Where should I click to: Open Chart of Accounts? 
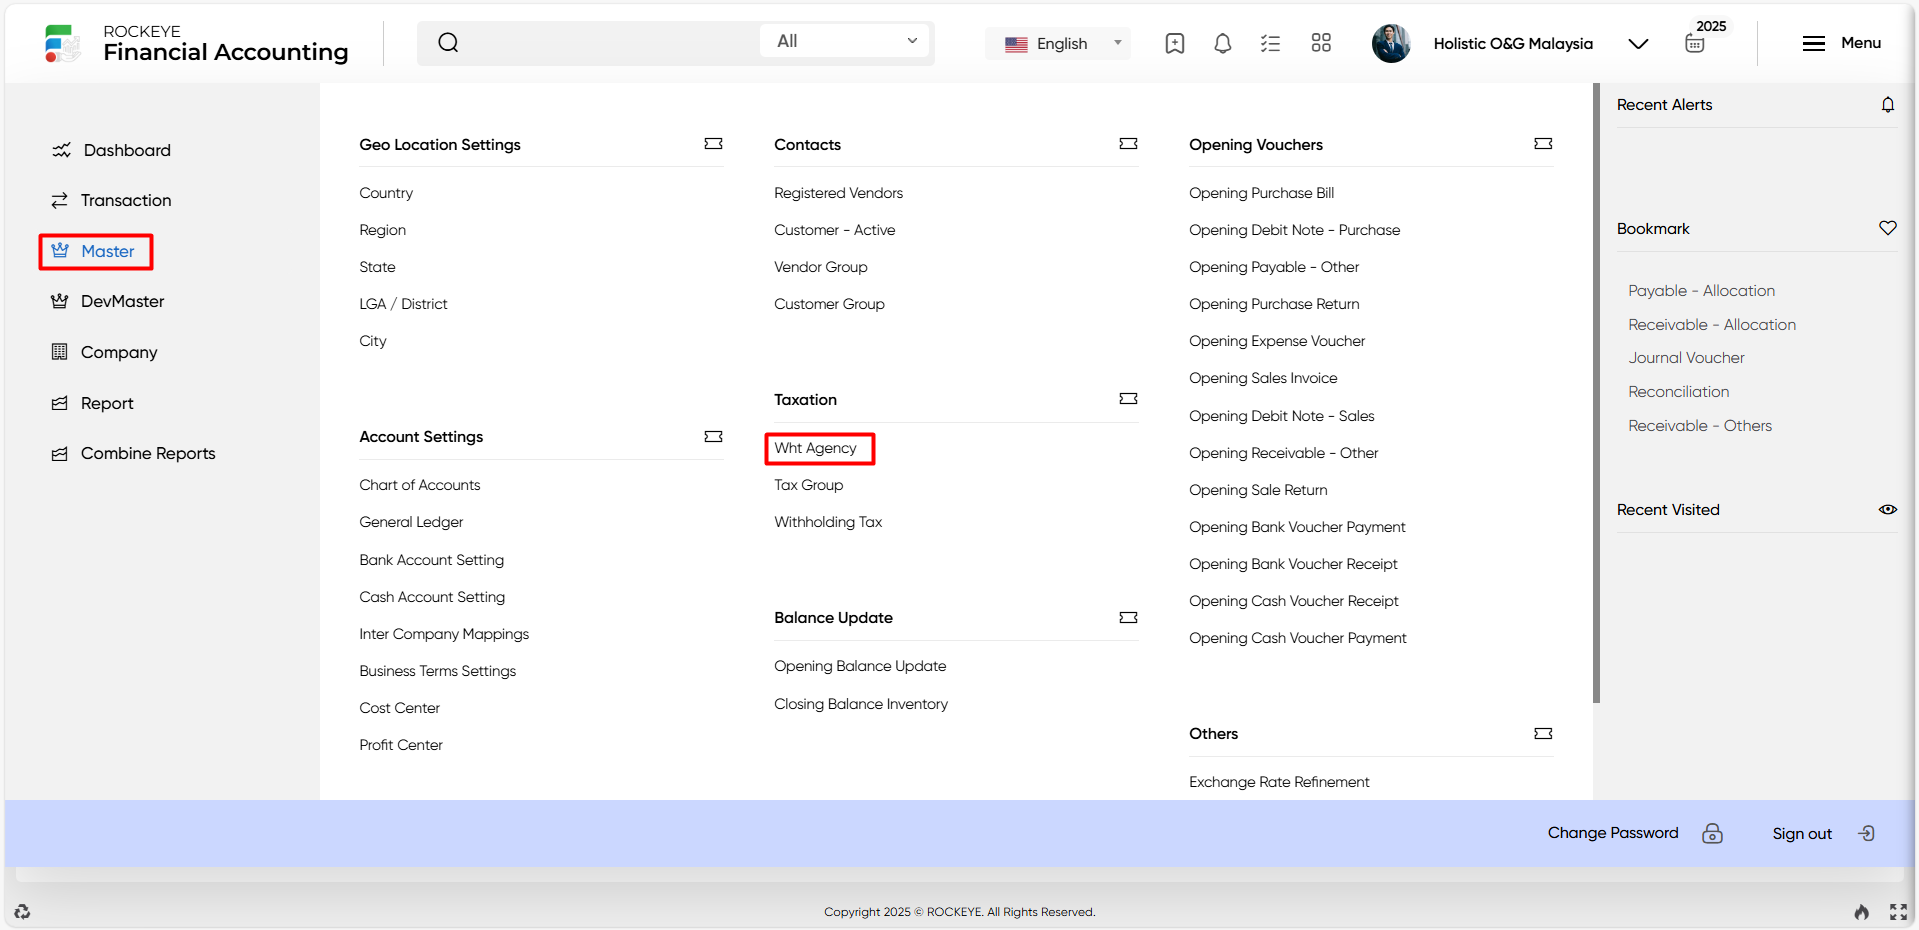point(420,485)
